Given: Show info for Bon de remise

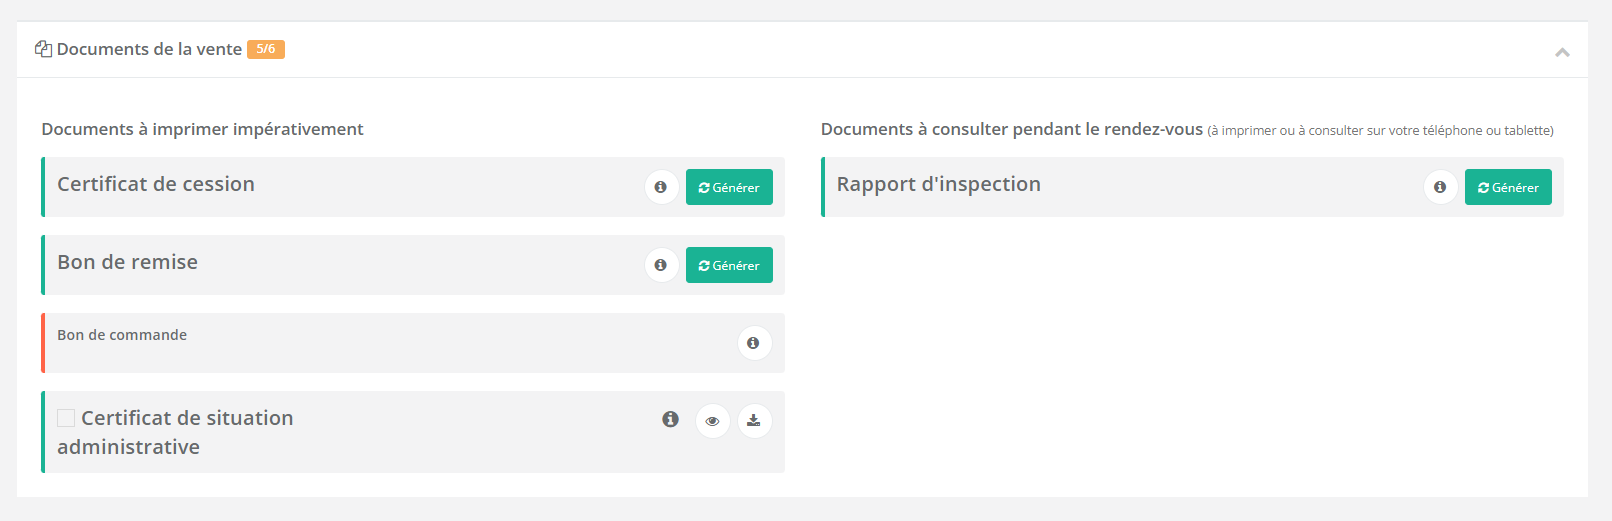Looking at the screenshot, I should (x=661, y=265).
